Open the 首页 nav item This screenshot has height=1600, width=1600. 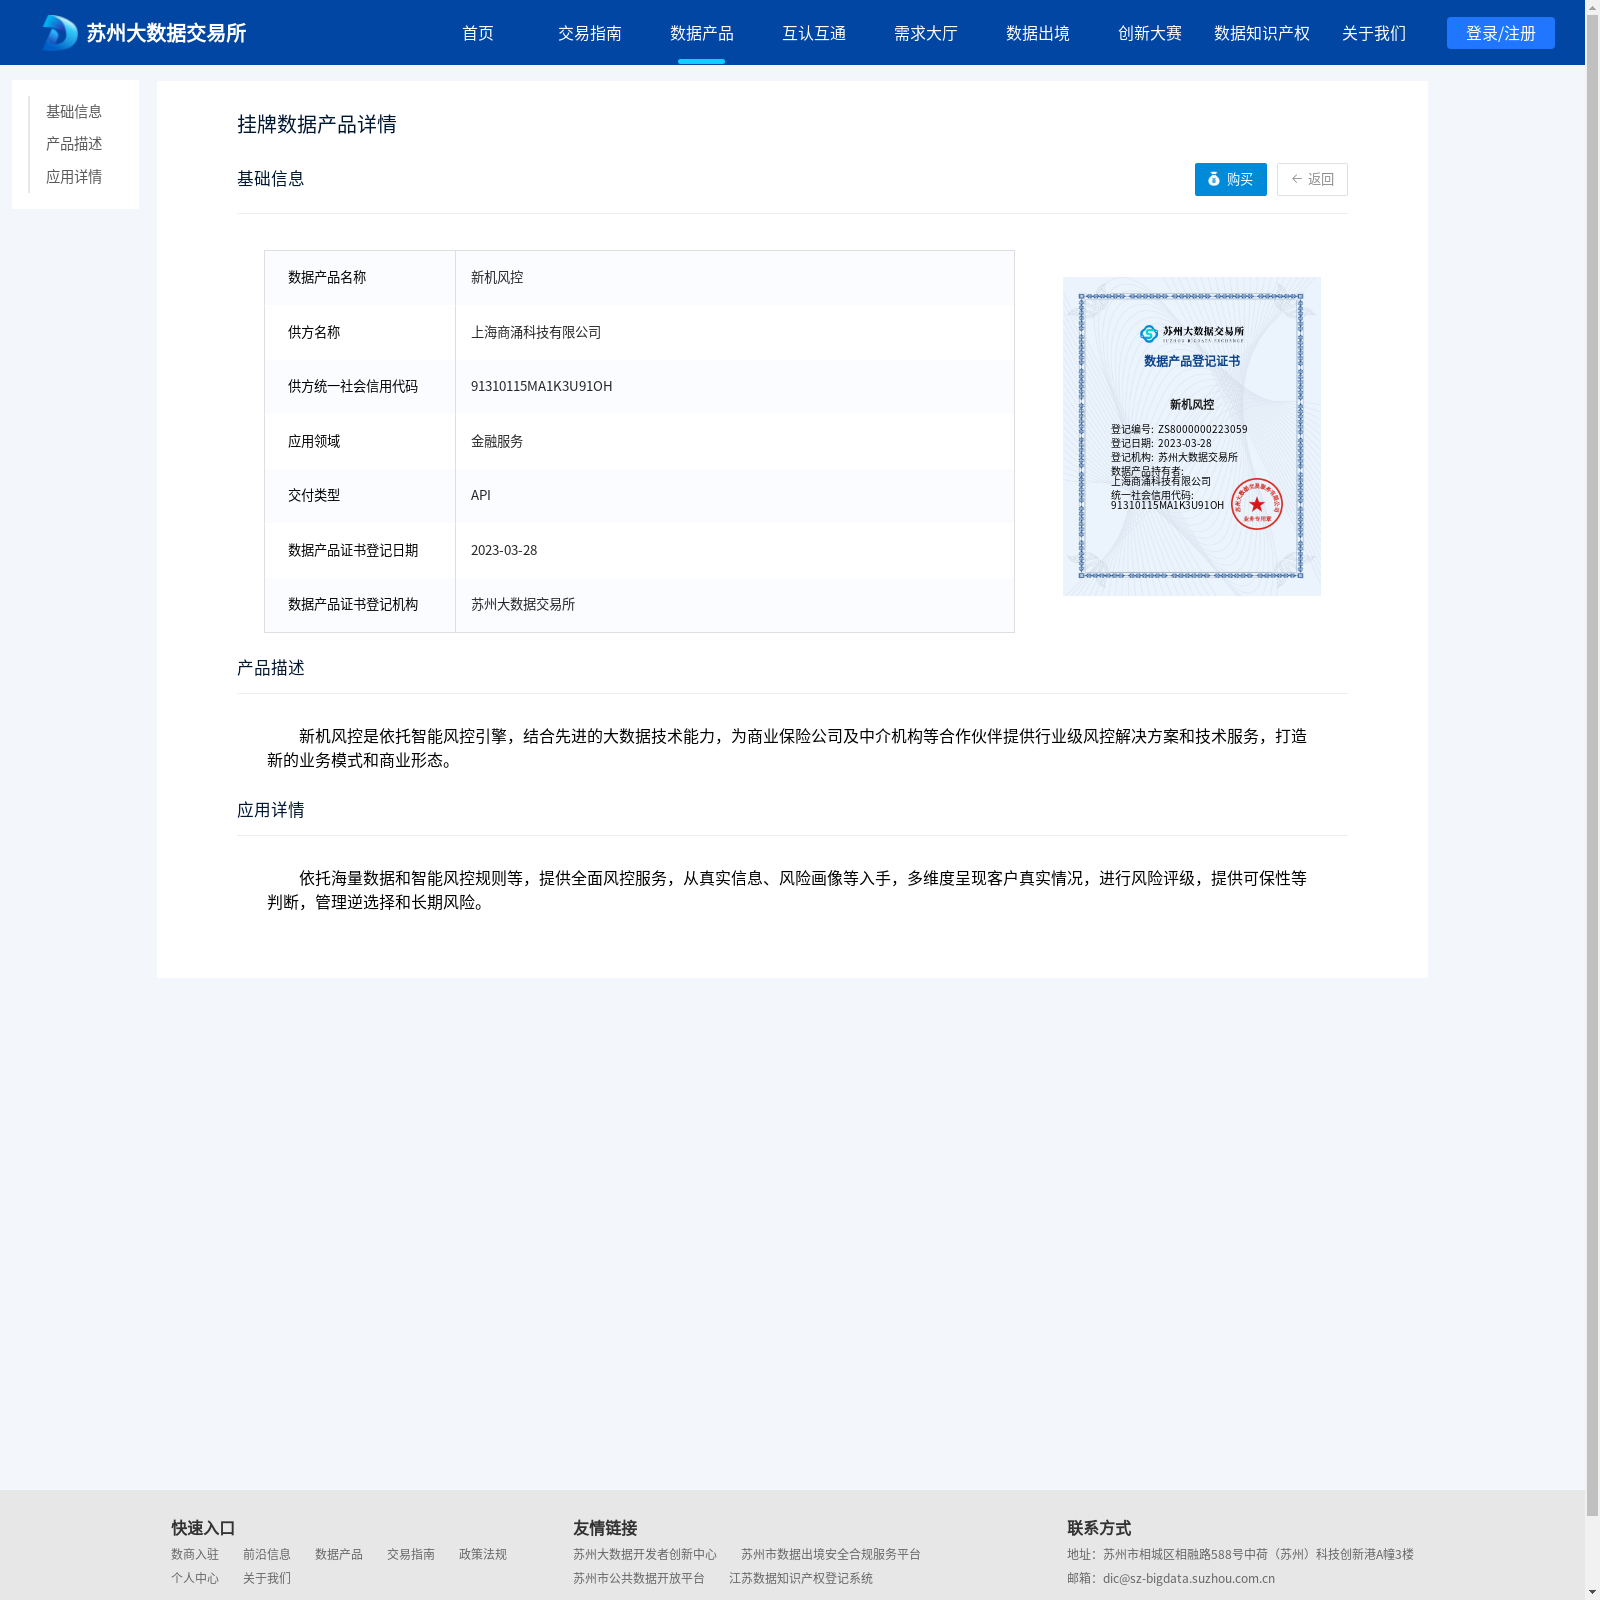click(478, 33)
